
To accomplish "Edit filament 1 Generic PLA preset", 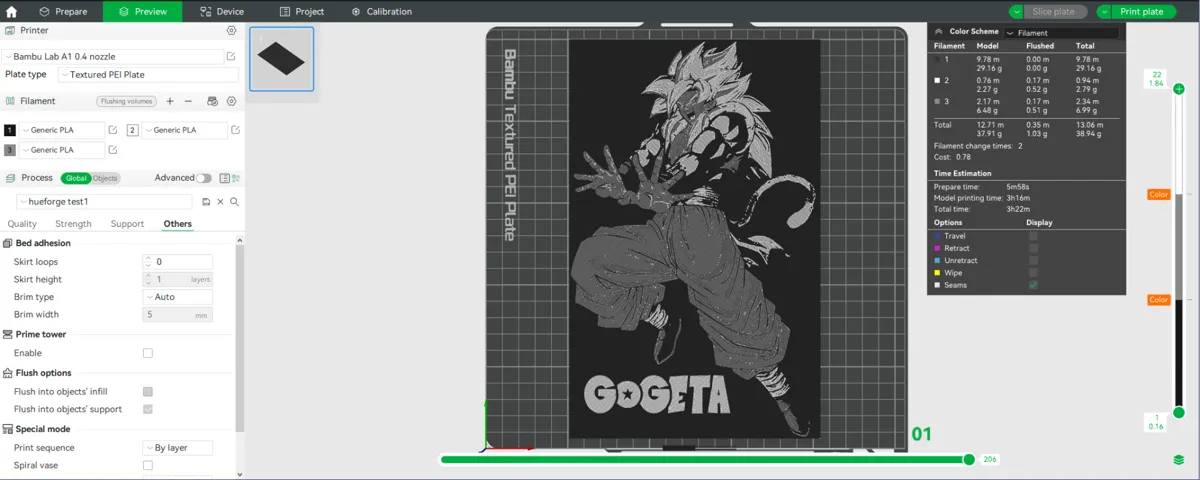I will (x=113, y=130).
